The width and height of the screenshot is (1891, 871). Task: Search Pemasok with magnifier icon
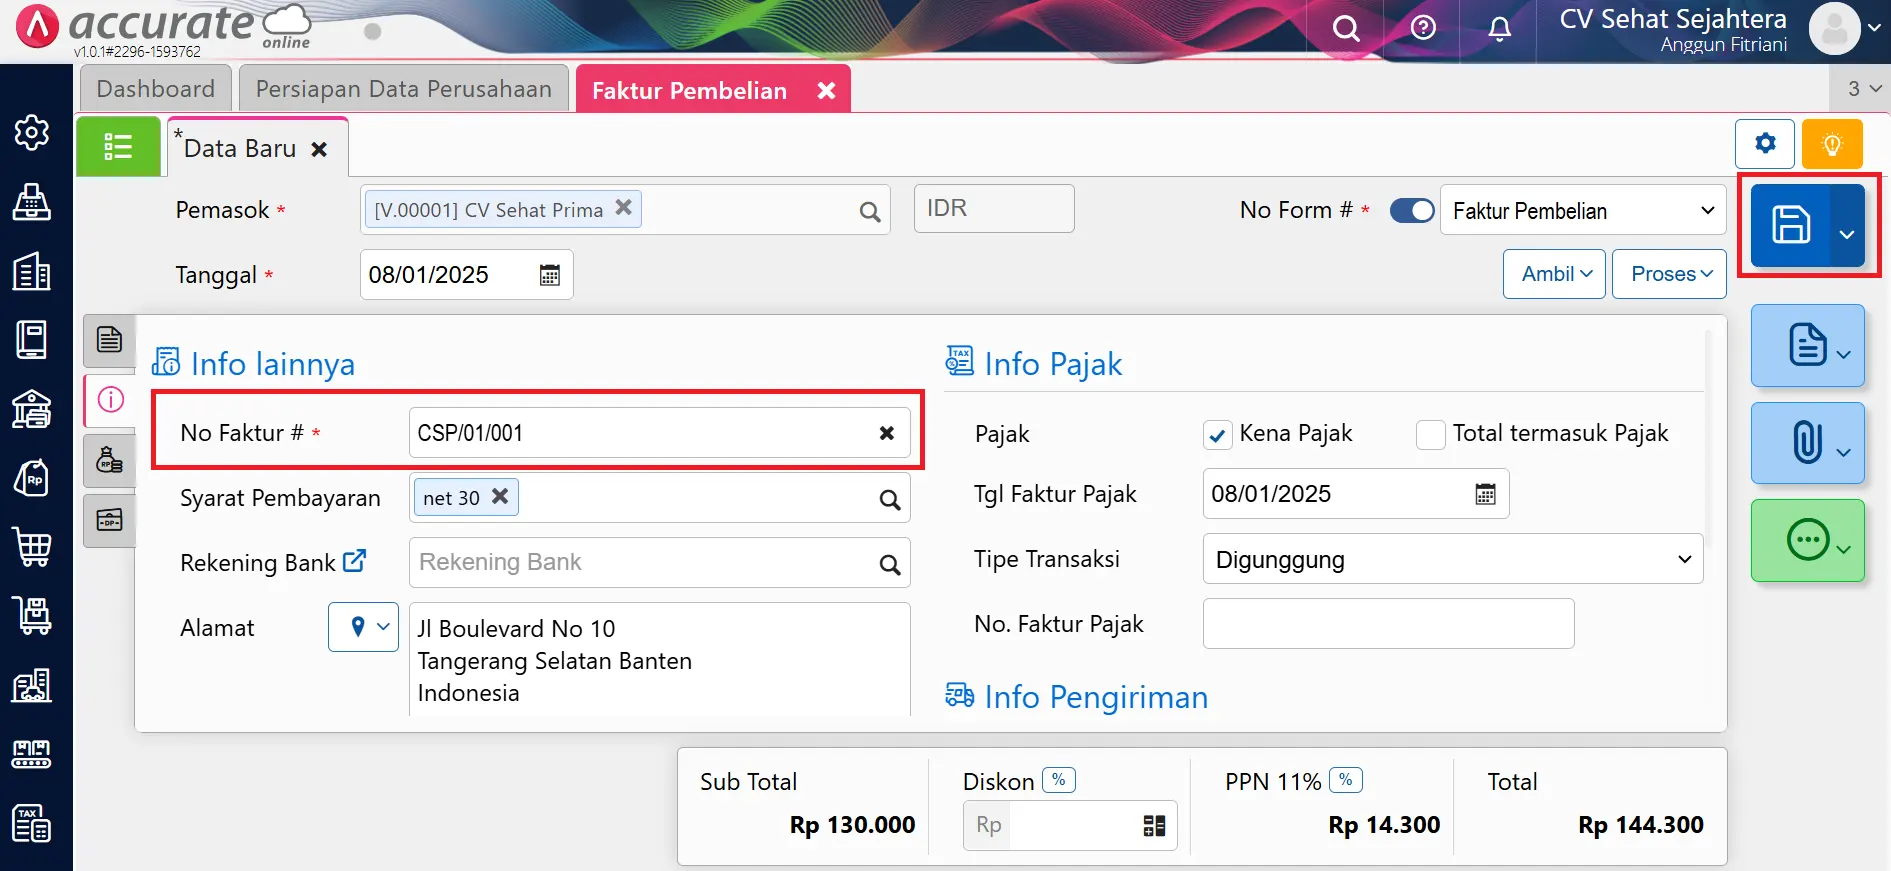click(869, 212)
